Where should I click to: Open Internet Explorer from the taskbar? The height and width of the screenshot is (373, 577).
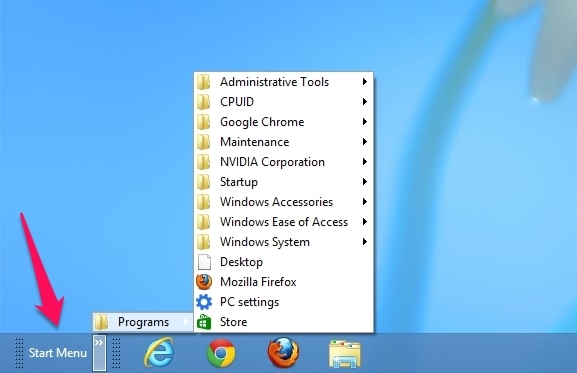(x=159, y=352)
